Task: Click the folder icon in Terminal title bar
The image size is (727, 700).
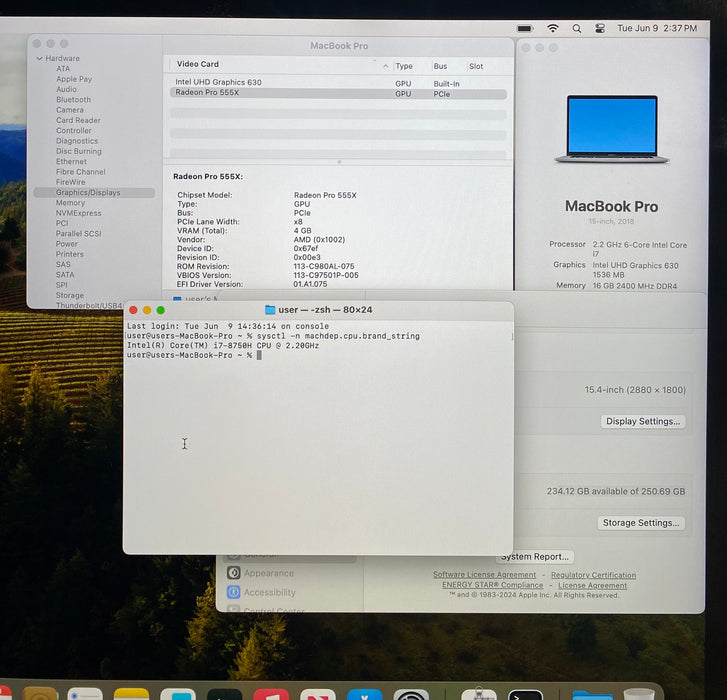Action: pos(270,310)
